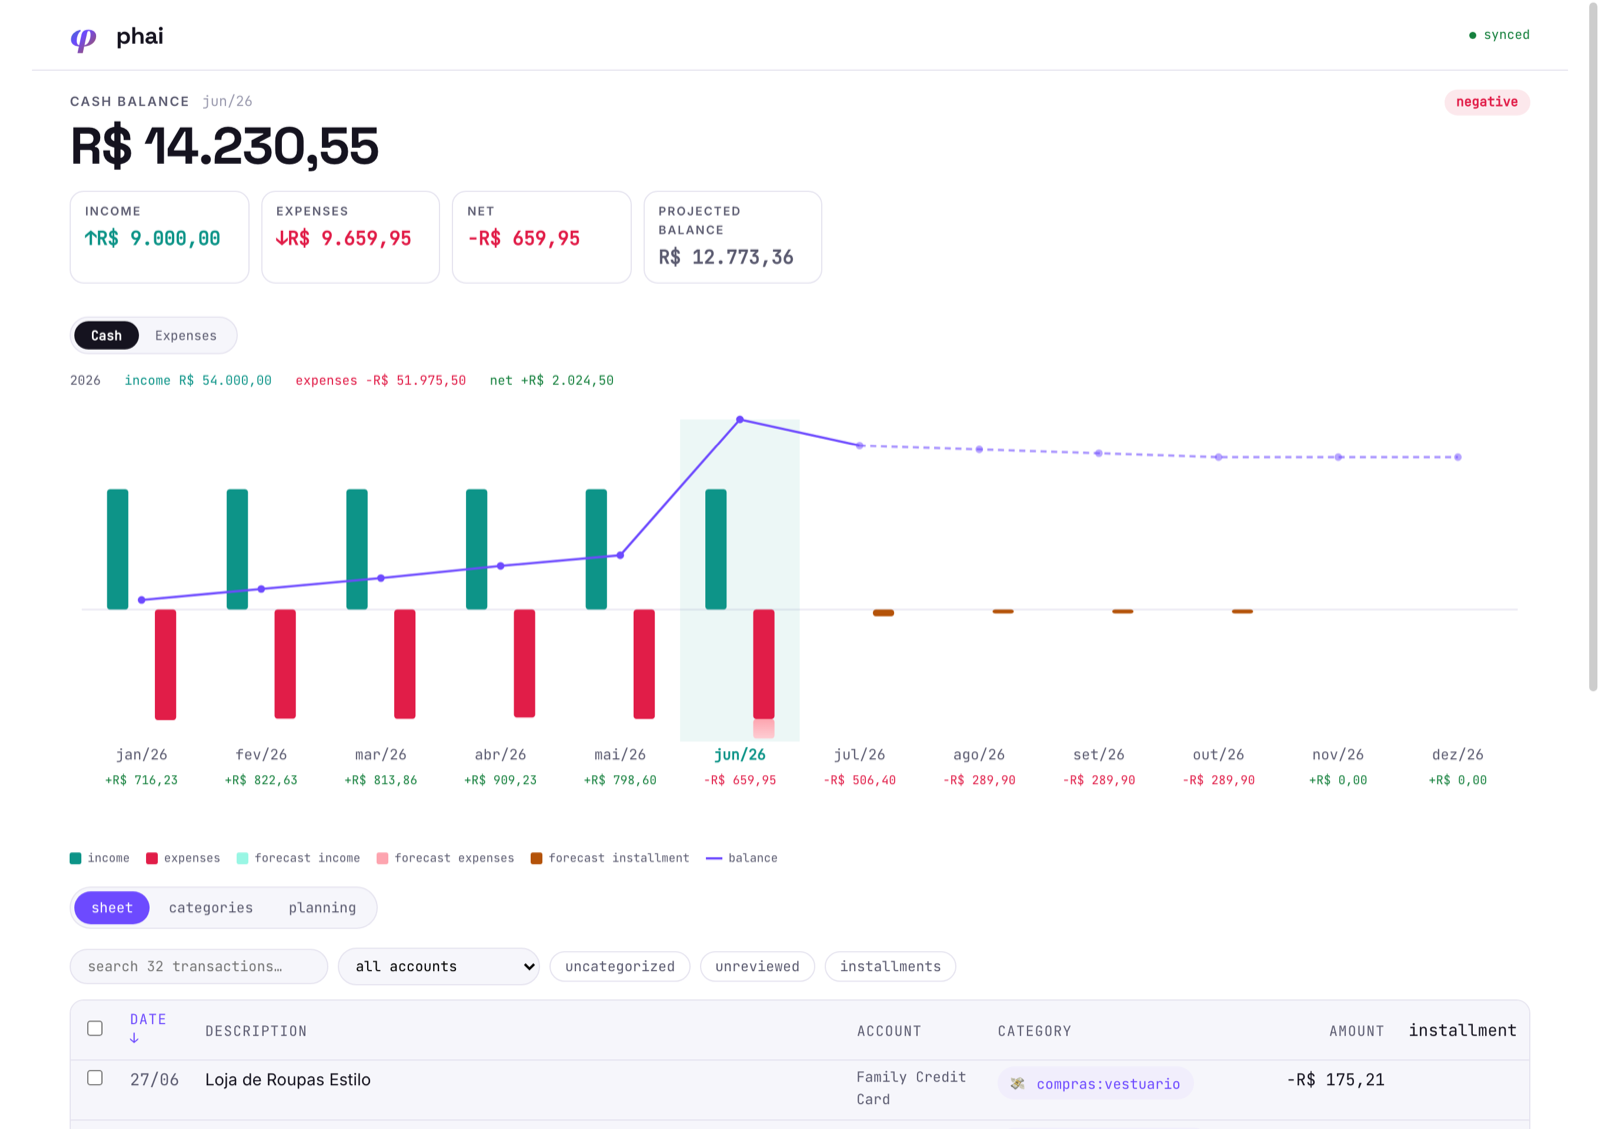Switch chart to Expenses view
Image resolution: width=1600 pixels, height=1129 pixels.
pyautogui.click(x=186, y=335)
